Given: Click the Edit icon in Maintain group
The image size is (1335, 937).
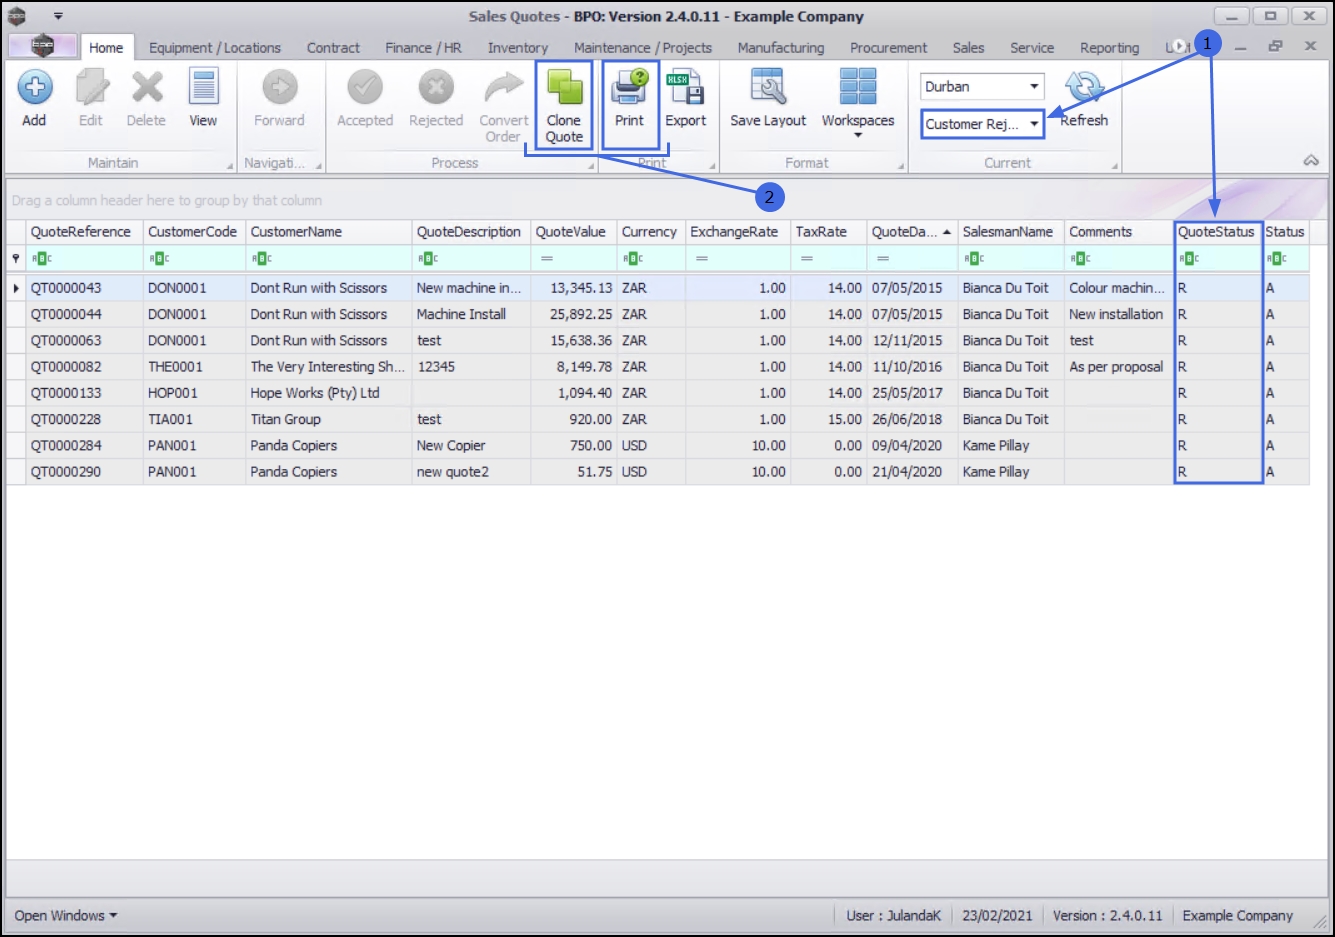Looking at the screenshot, I should 91,88.
